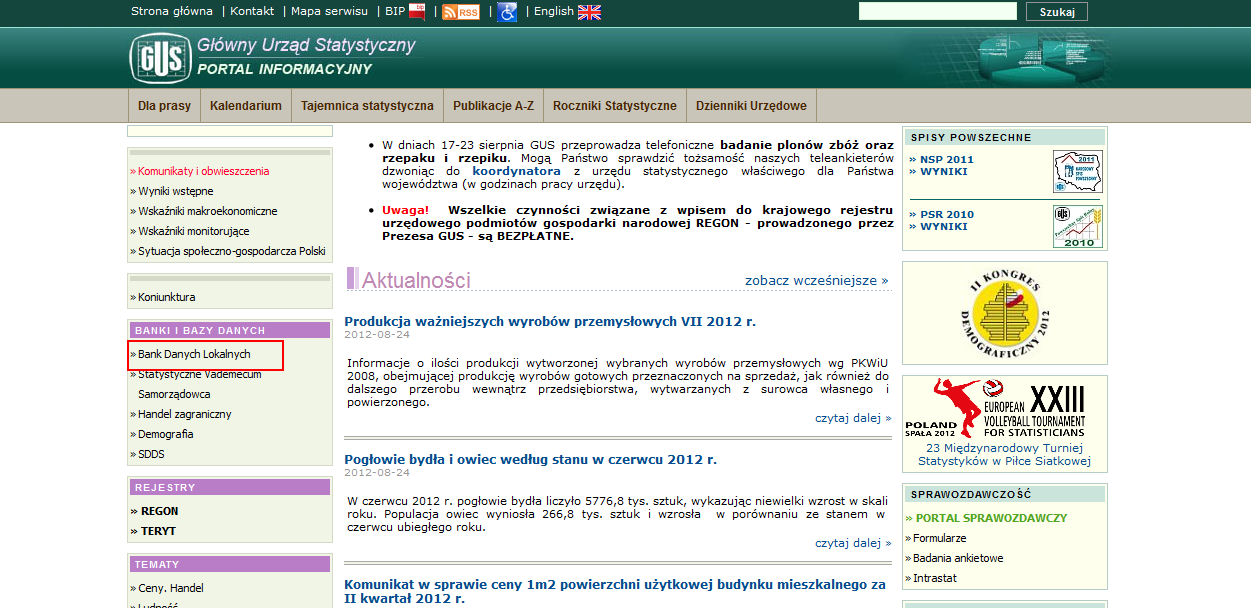The height and width of the screenshot is (608, 1251).
Task: Click zobacz wcześniejsze link
Action: [x=817, y=280]
